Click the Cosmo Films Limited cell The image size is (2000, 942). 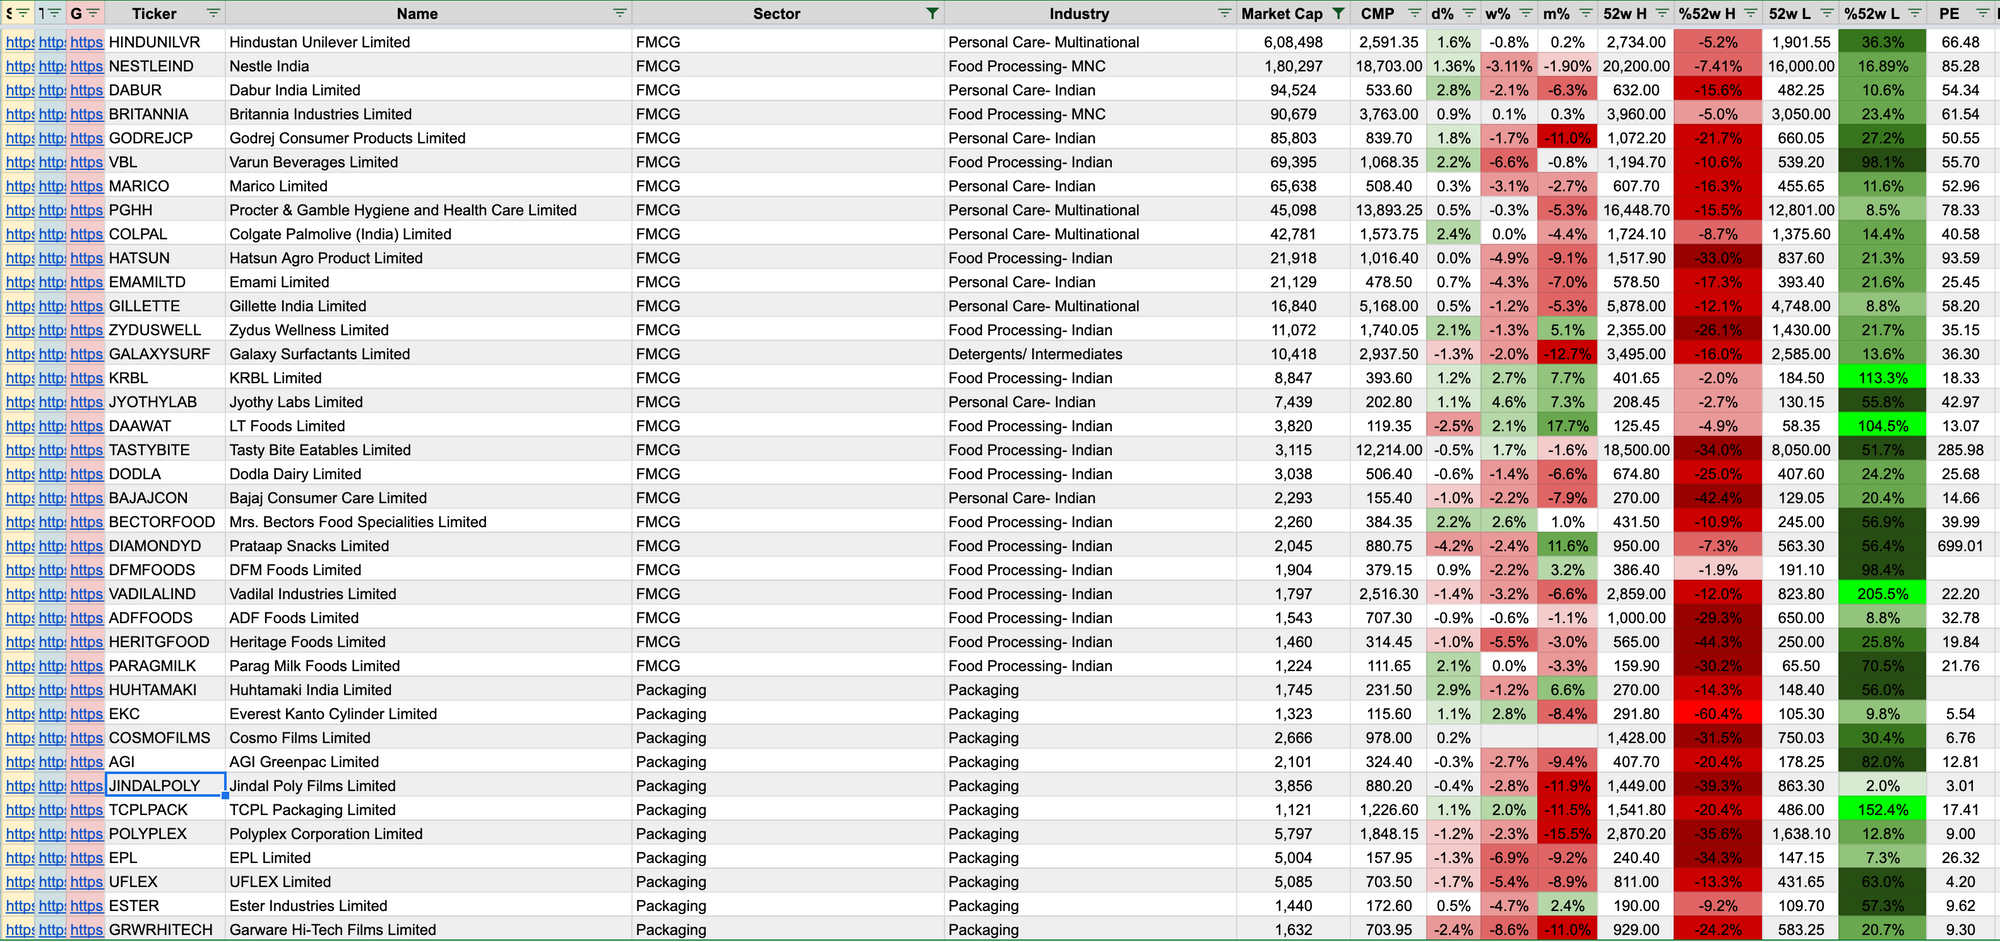click(429, 738)
